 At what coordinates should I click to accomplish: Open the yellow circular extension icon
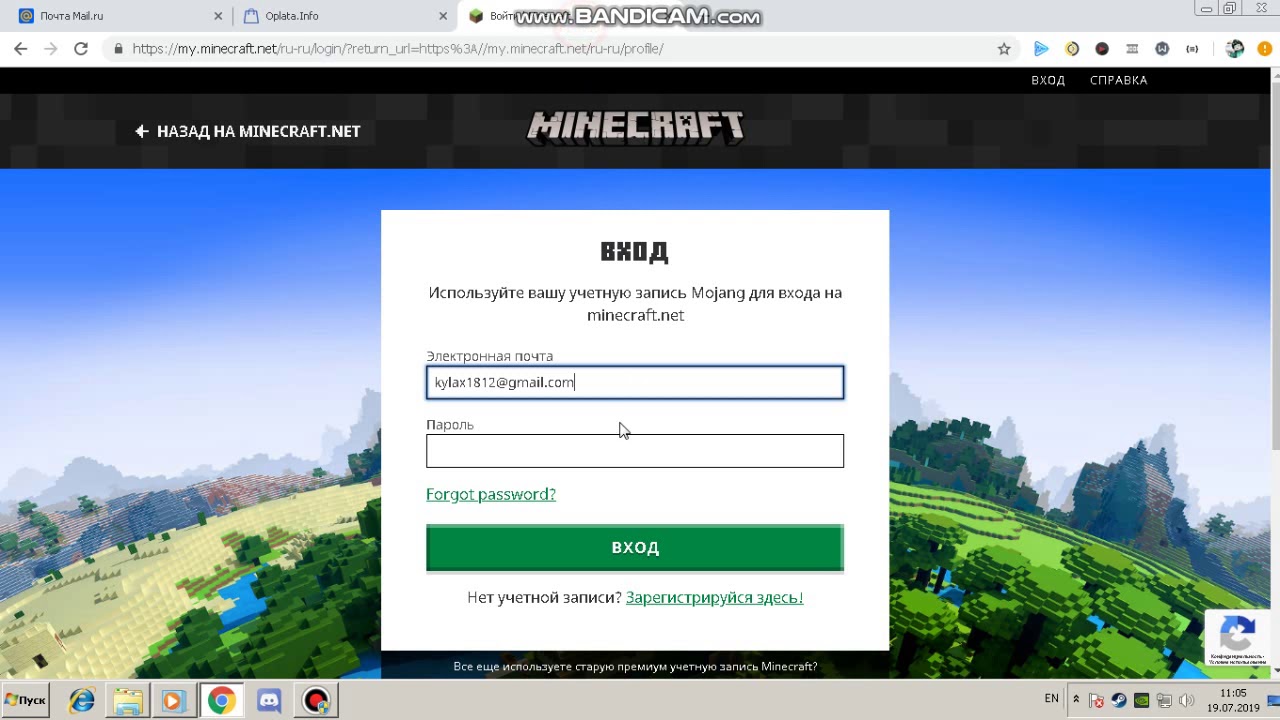point(1072,48)
